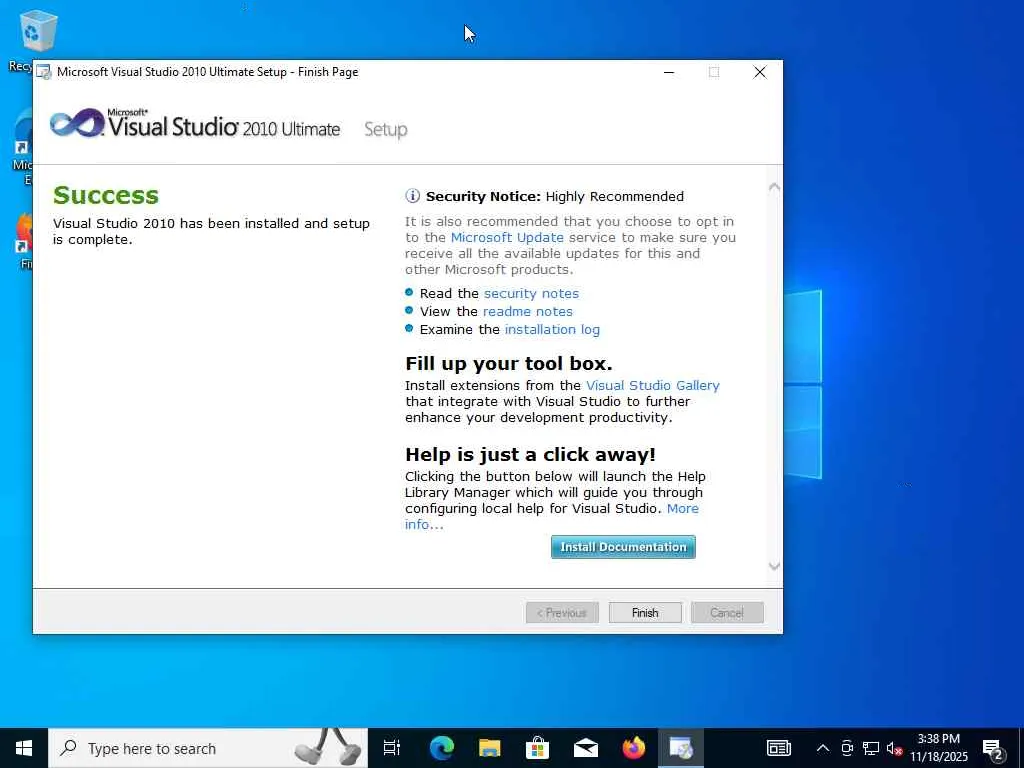
Task: Open the Microsoft Update link
Action: pos(507,238)
